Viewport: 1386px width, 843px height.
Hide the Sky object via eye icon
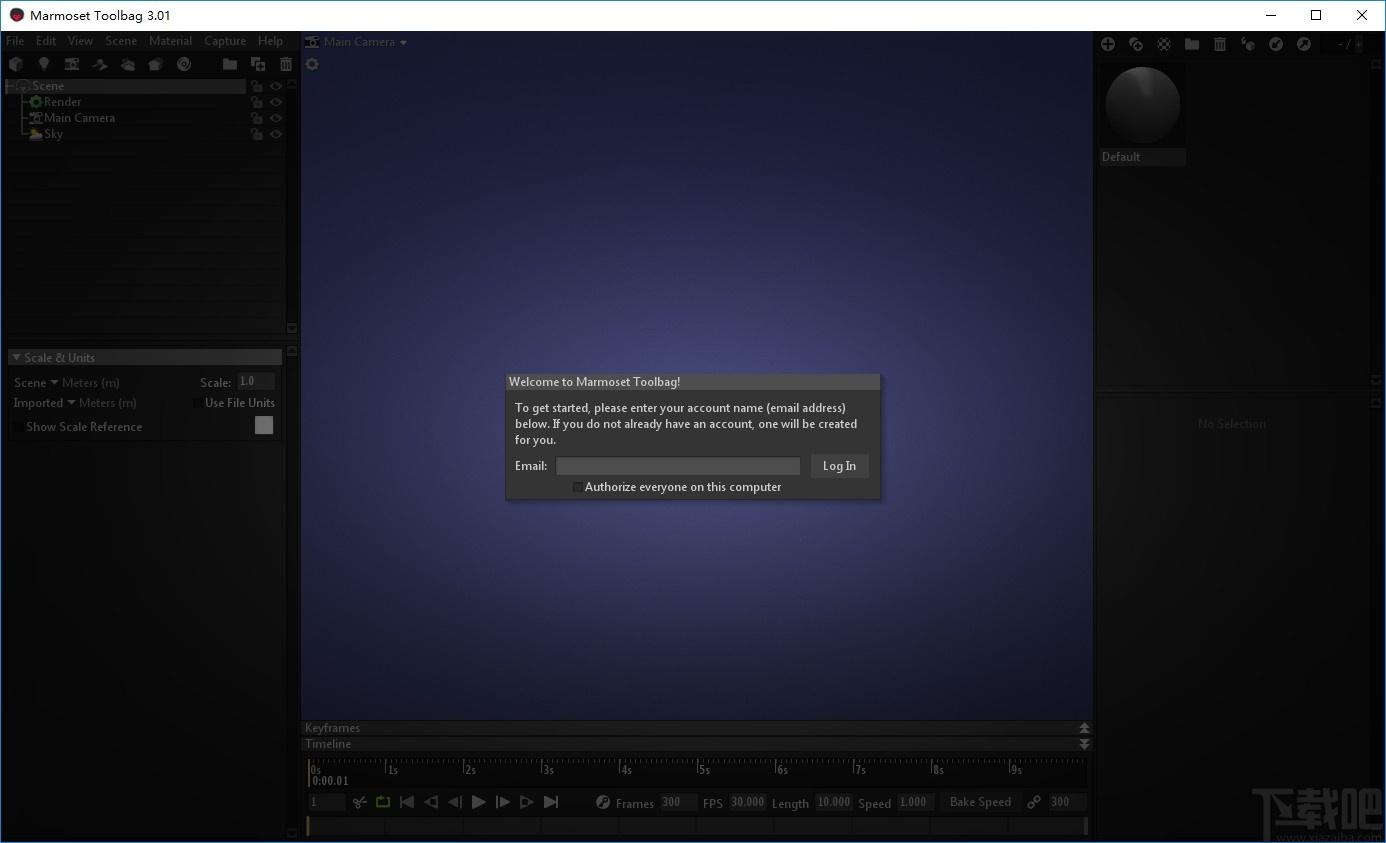pos(276,134)
